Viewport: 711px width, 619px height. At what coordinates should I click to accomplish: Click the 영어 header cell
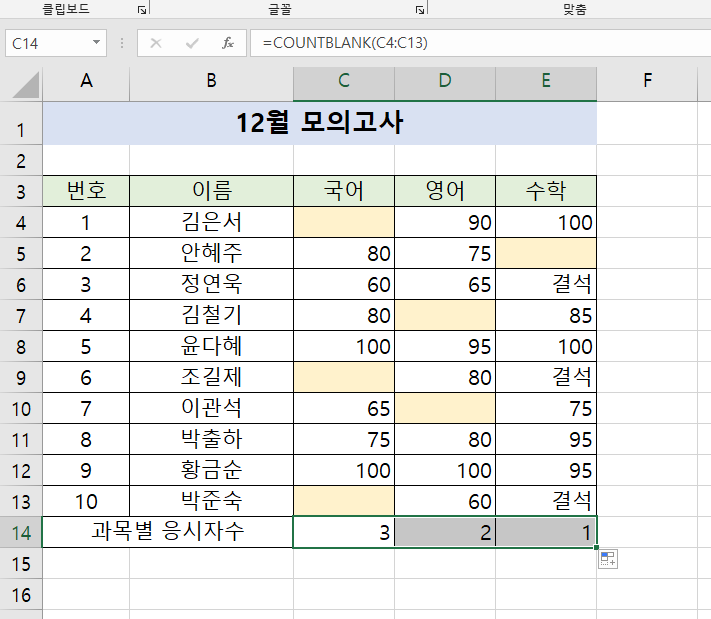tap(445, 191)
